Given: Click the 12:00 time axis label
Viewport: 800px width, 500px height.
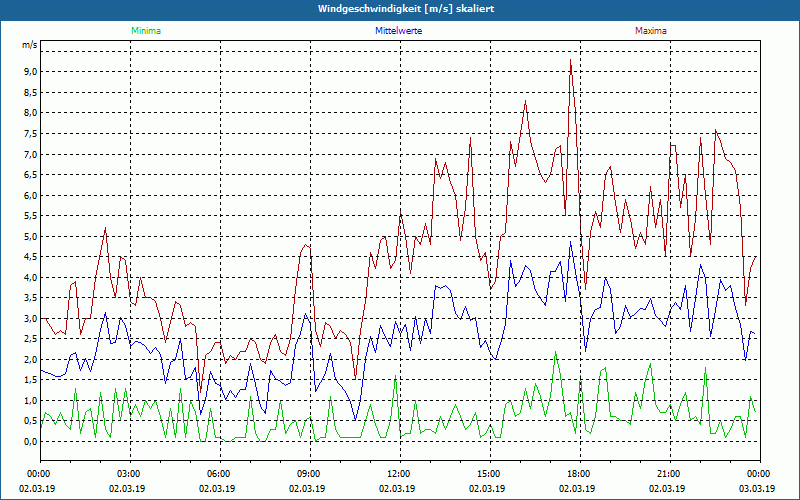Looking at the screenshot, I should tap(400, 474).
